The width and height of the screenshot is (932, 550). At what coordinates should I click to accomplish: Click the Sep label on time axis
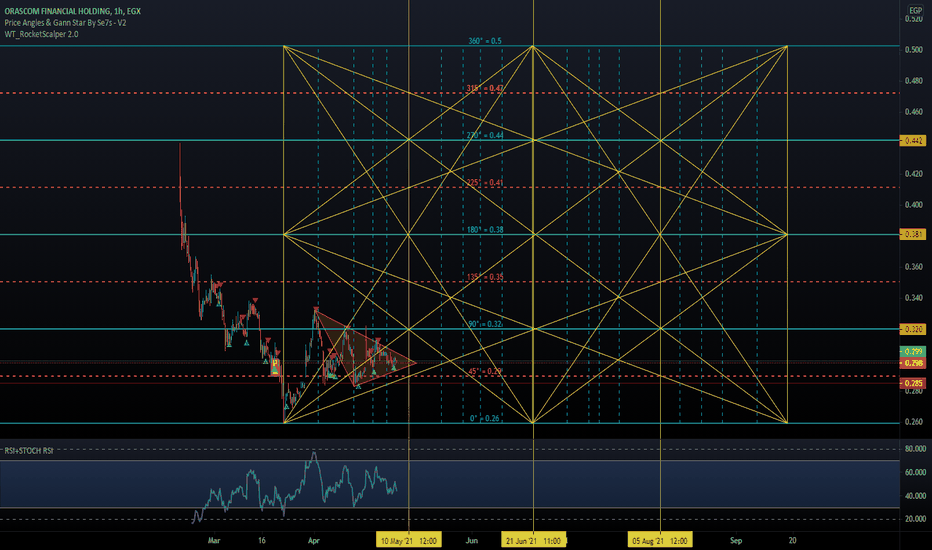point(736,540)
